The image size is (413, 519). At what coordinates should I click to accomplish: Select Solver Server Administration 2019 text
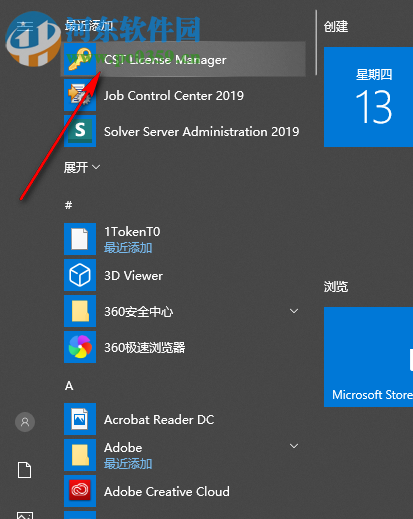pos(201,132)
